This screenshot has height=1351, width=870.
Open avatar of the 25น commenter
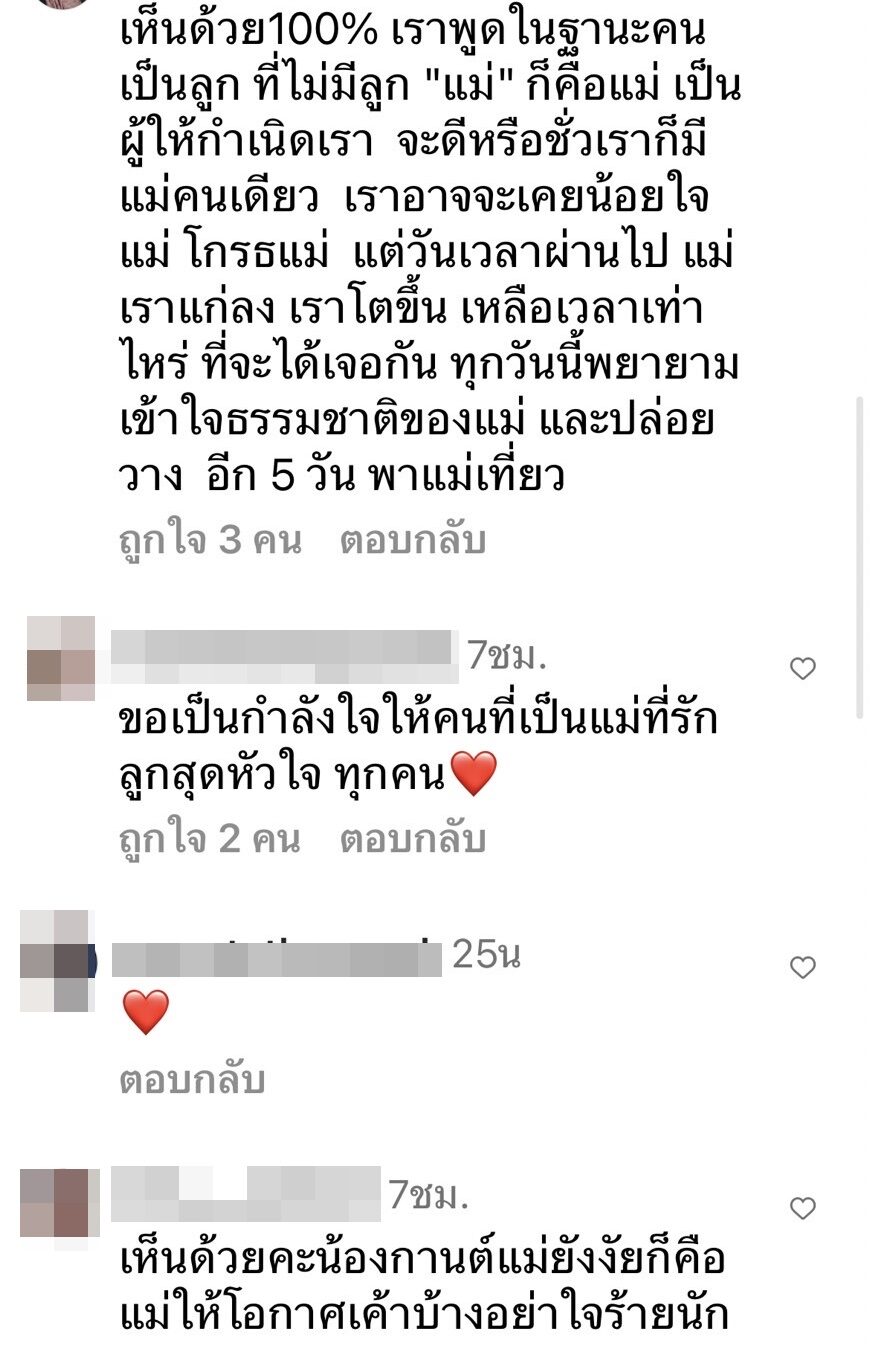pyautogui.click(x=58, y=961)
